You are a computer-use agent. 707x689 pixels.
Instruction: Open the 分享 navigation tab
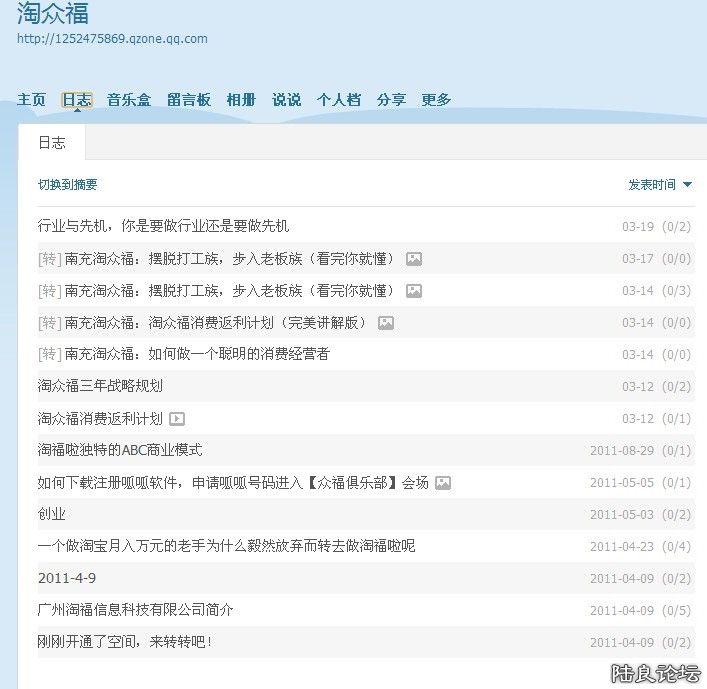click(391, 100)
